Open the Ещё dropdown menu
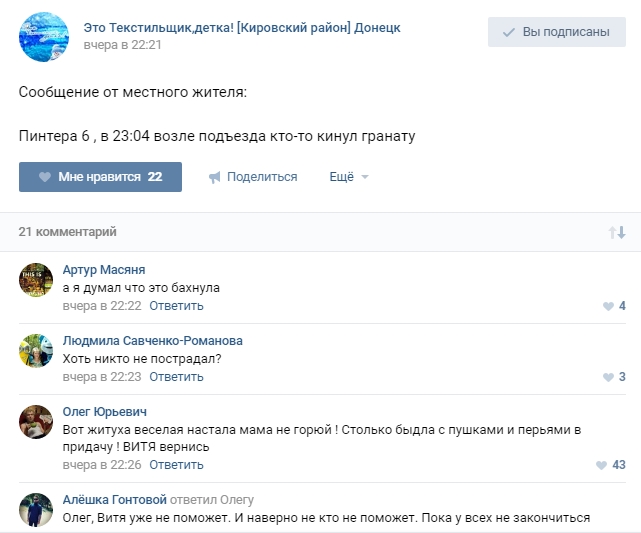The width and height of the screenshot is (641, 533). point(349,177)
